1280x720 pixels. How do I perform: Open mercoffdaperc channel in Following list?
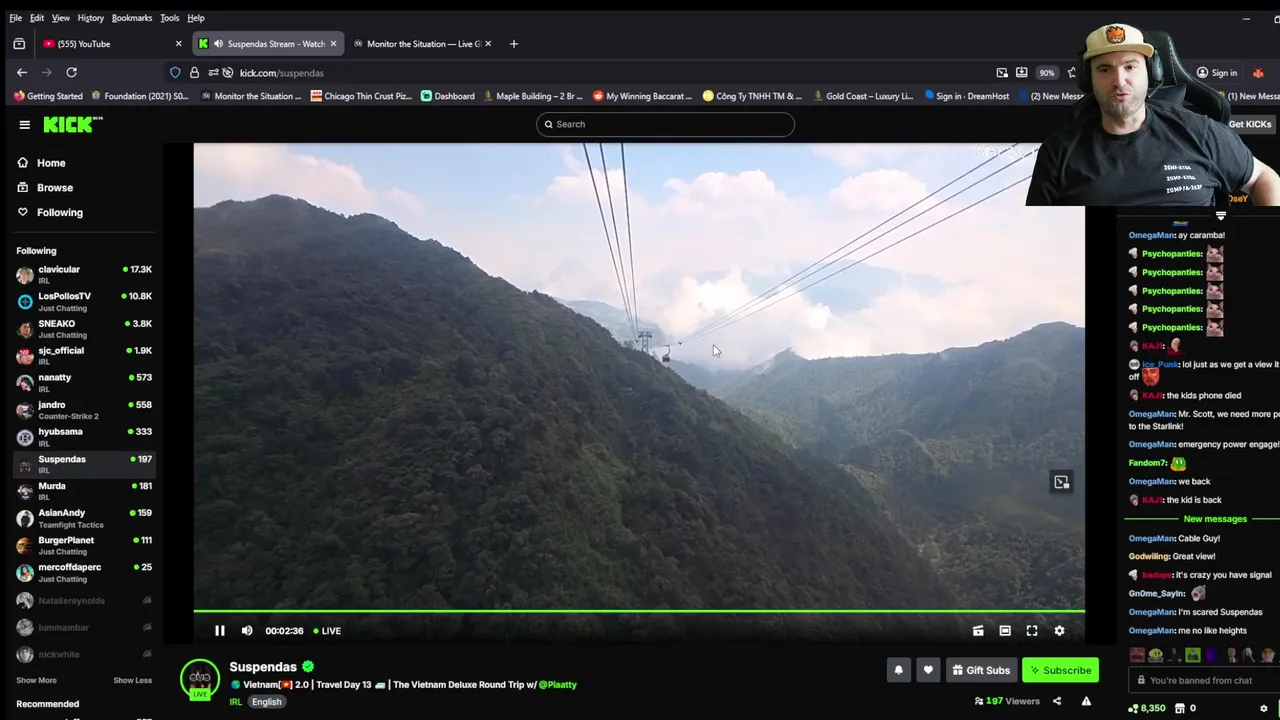click(84, 572)
